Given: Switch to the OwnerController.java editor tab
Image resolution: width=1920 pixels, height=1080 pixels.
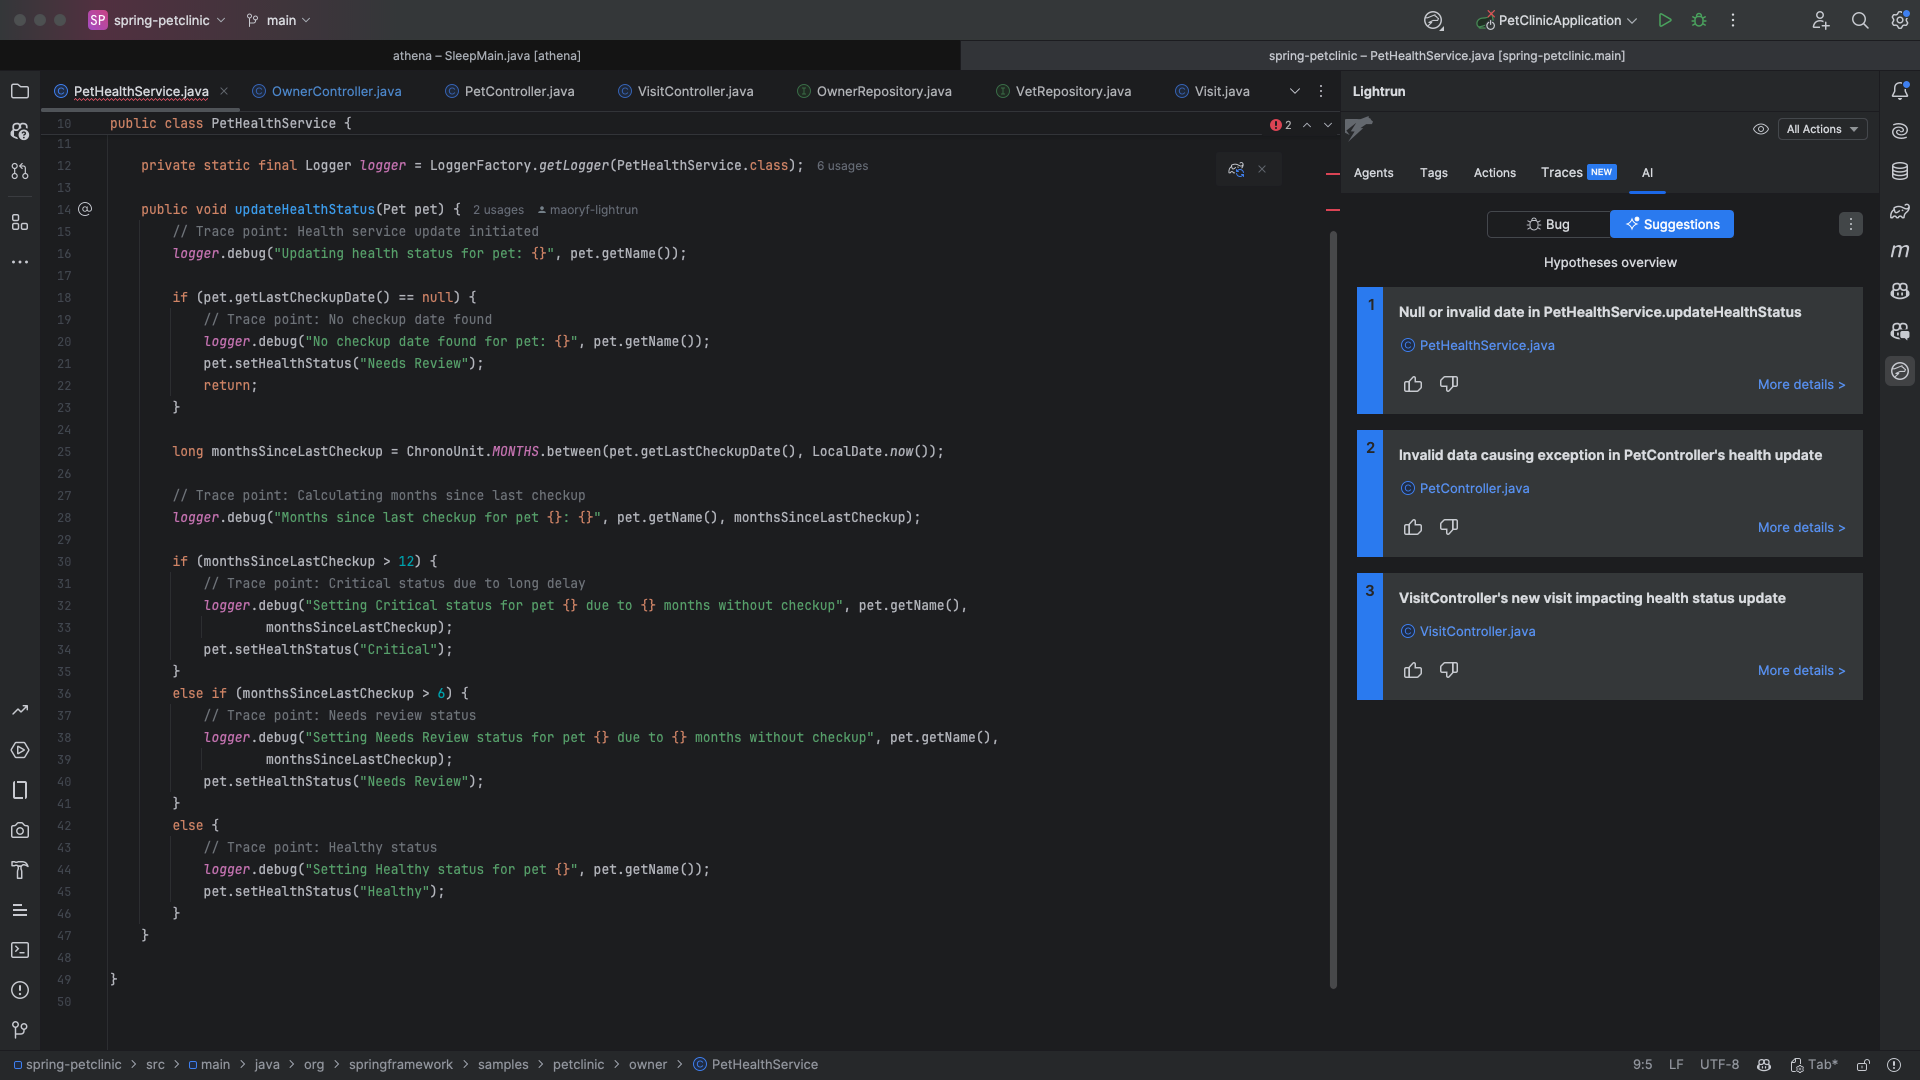Looking at the screenshot, I should tap(336, 91).
